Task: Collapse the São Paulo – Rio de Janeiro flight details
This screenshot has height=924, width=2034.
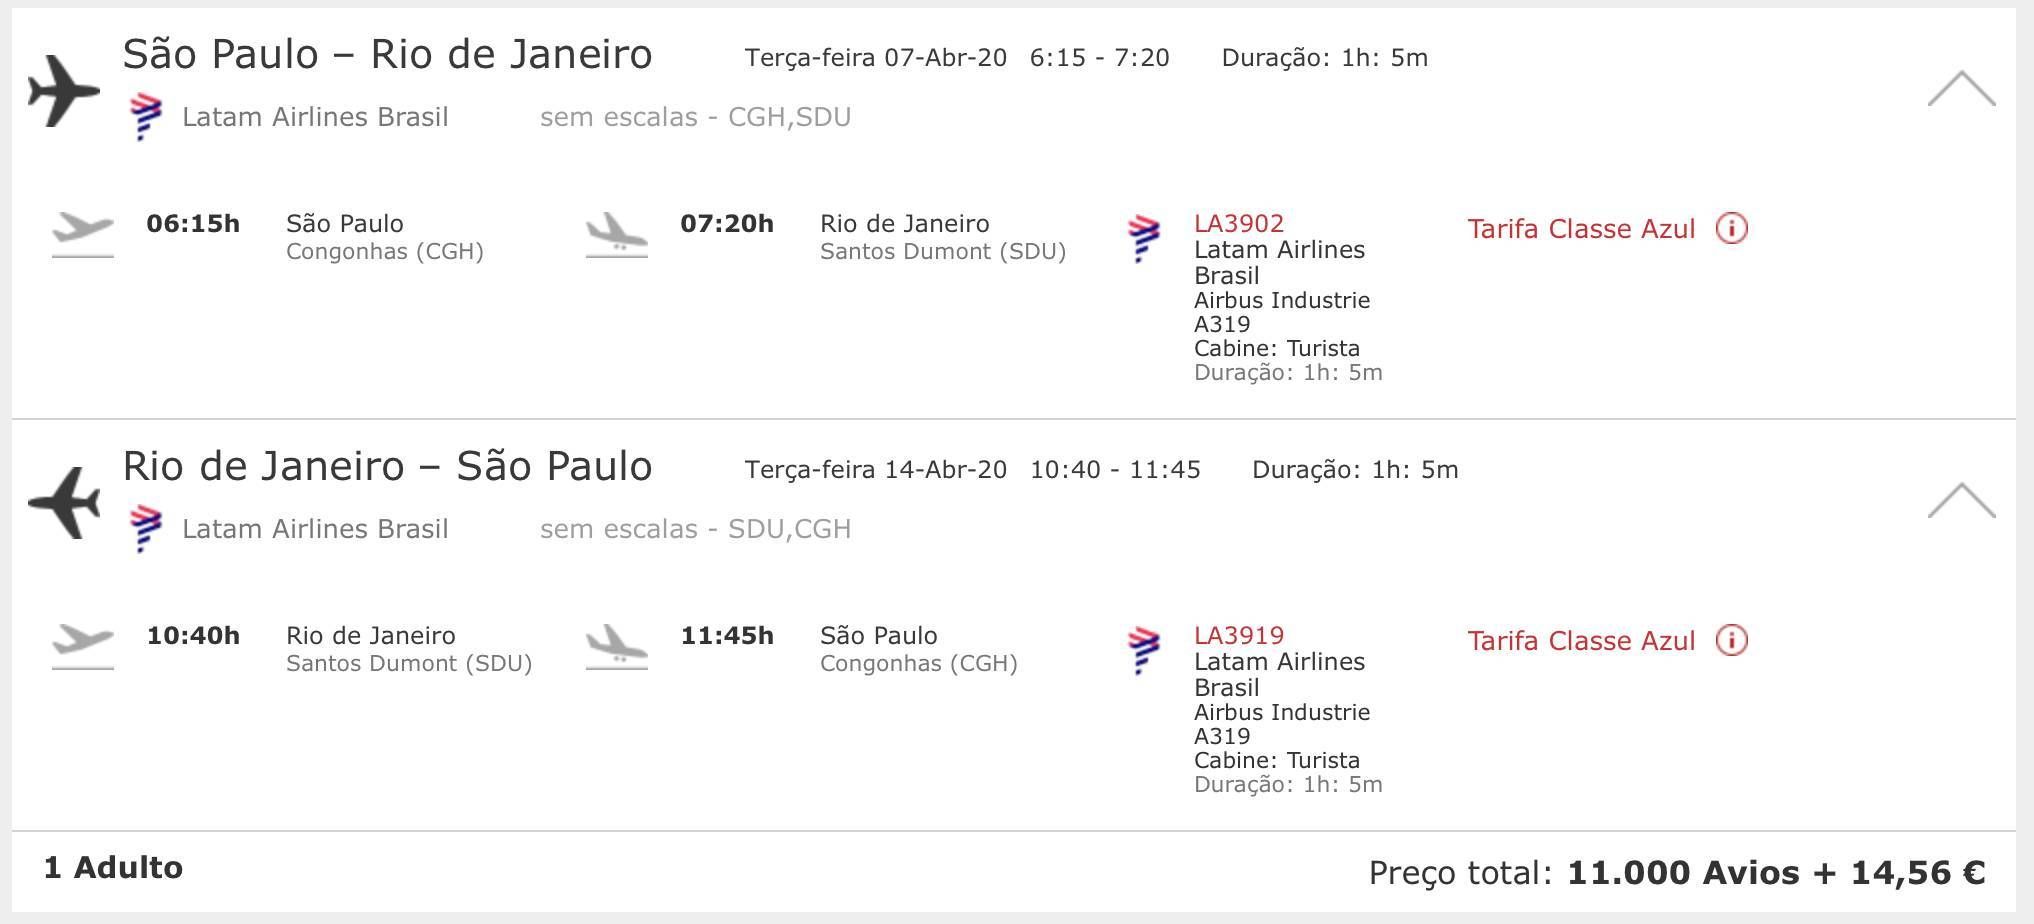Action: [1961, 89]
